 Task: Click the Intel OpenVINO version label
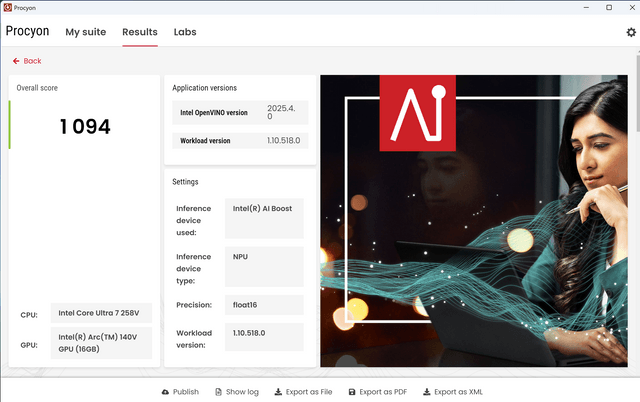(x=214, y=113)
